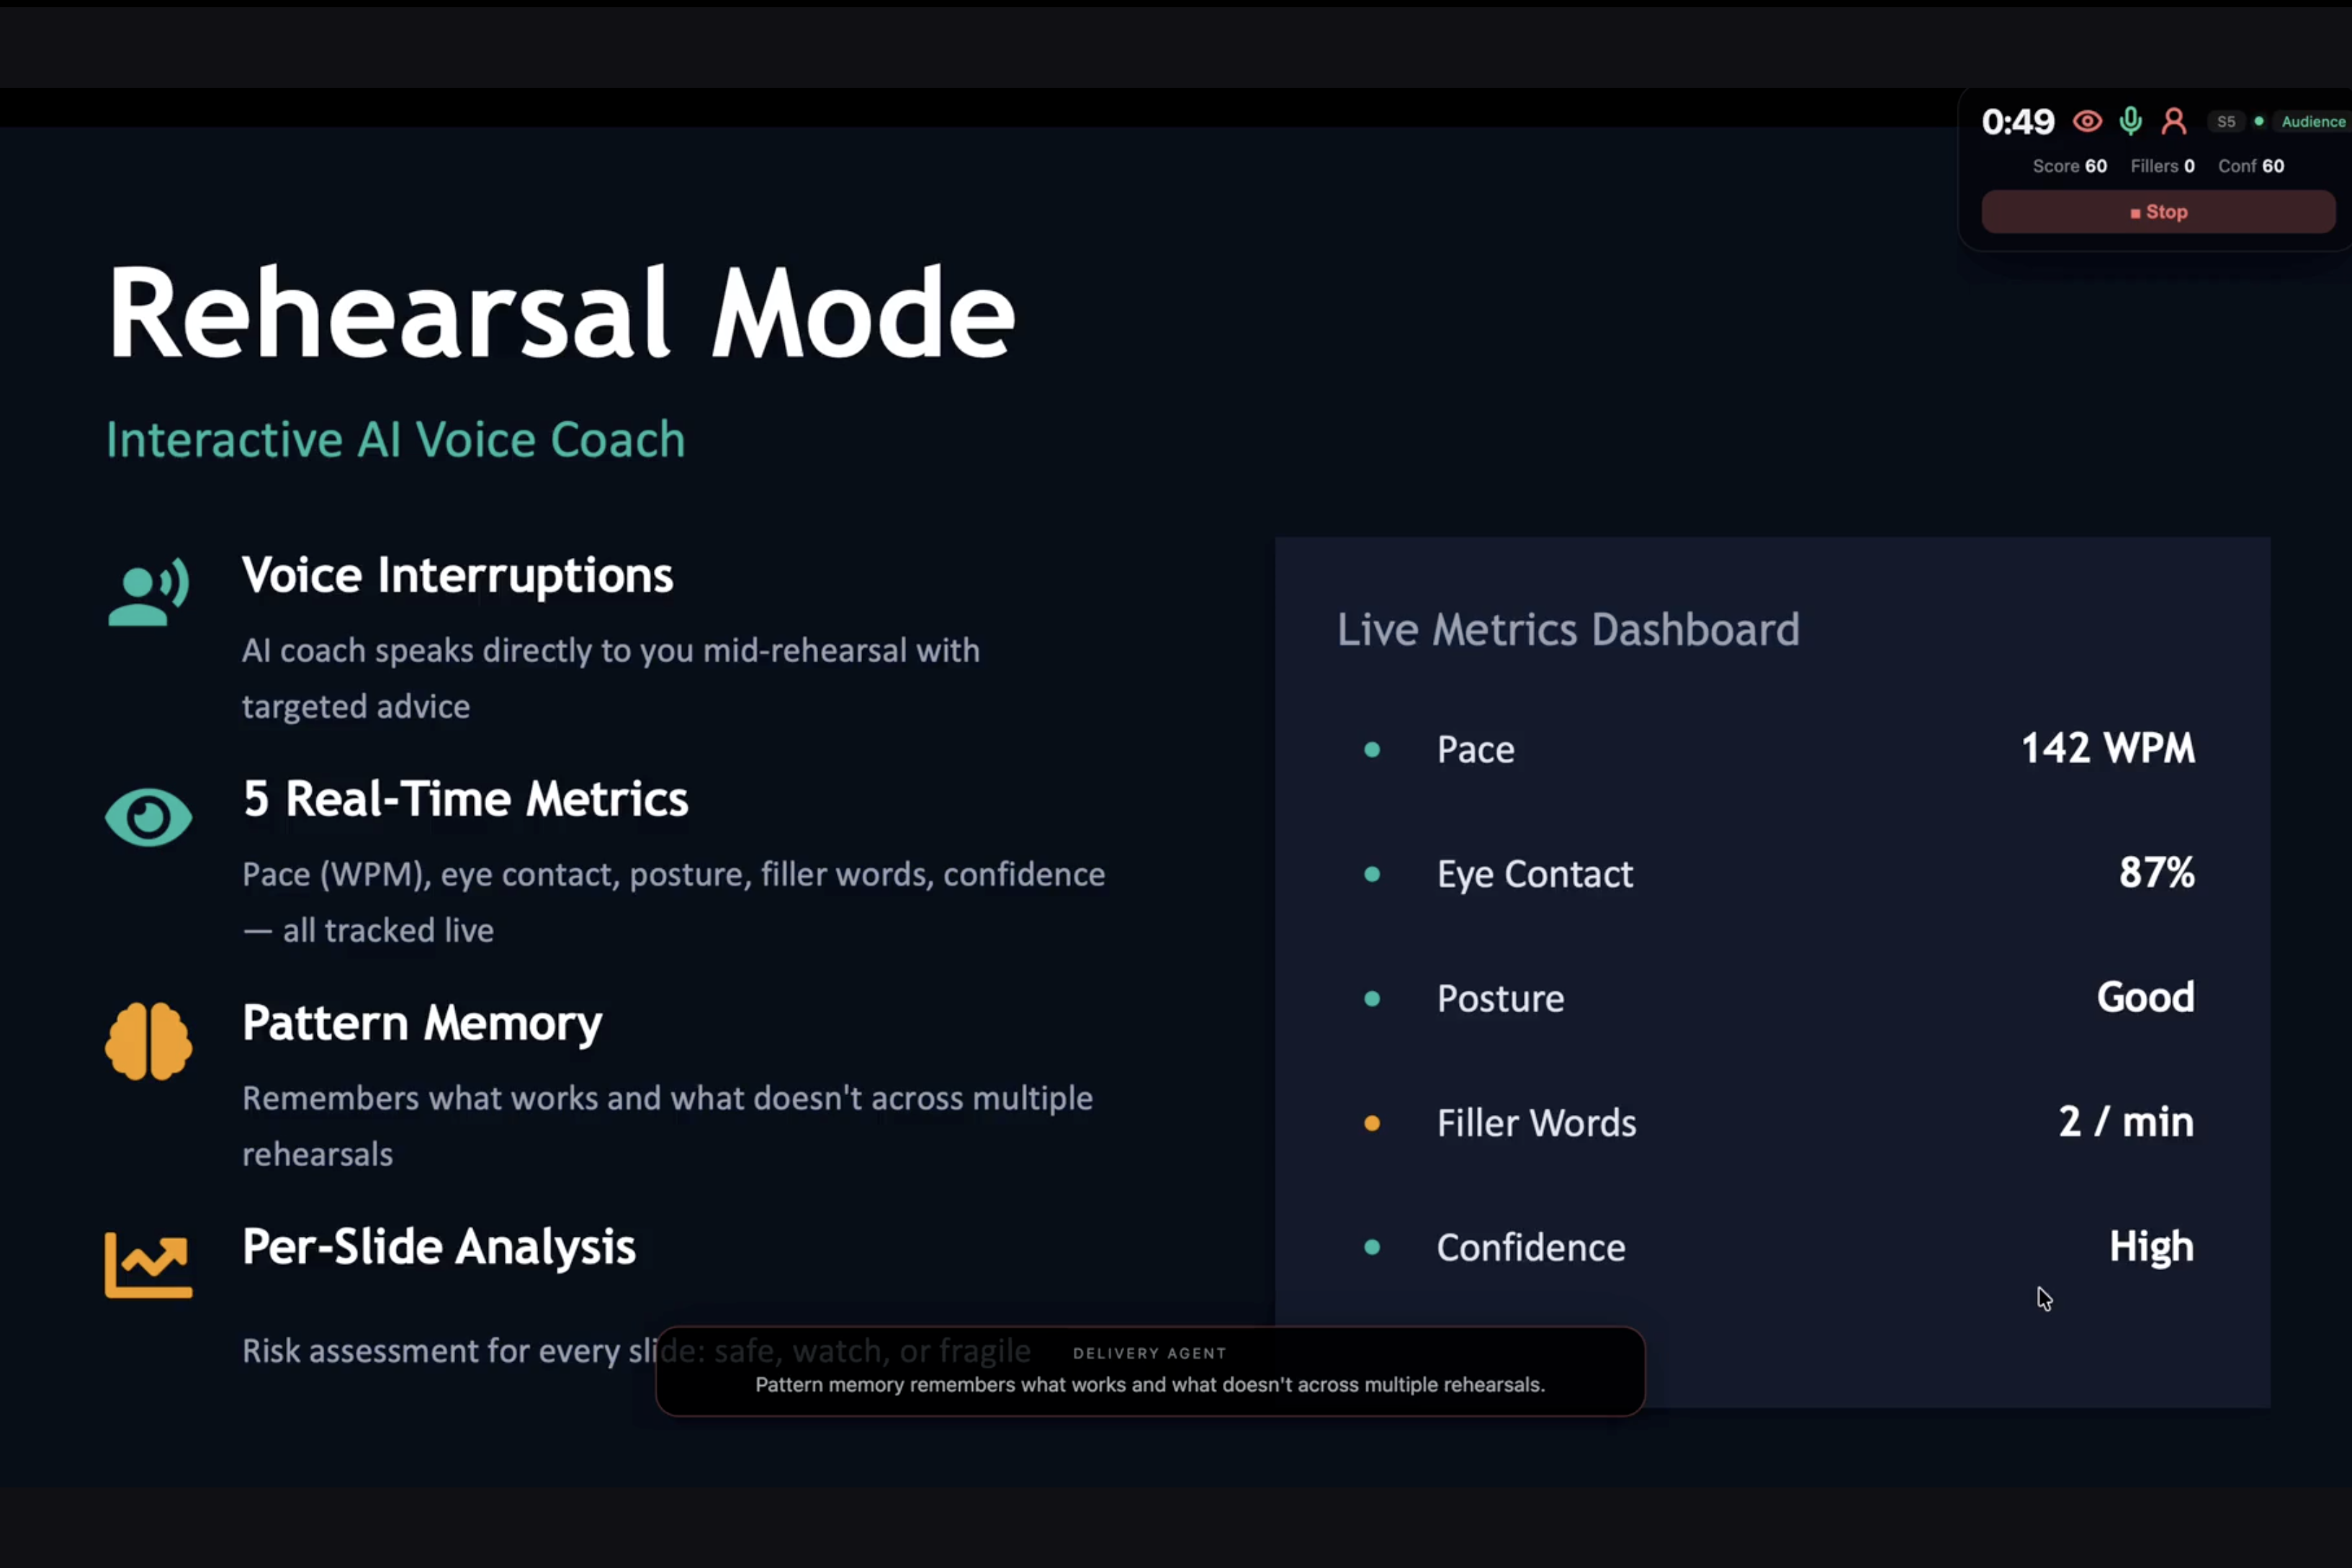Click the 0:49 rehearsal timer
Viewport: 2352px width, 1568px height.
2018,122
